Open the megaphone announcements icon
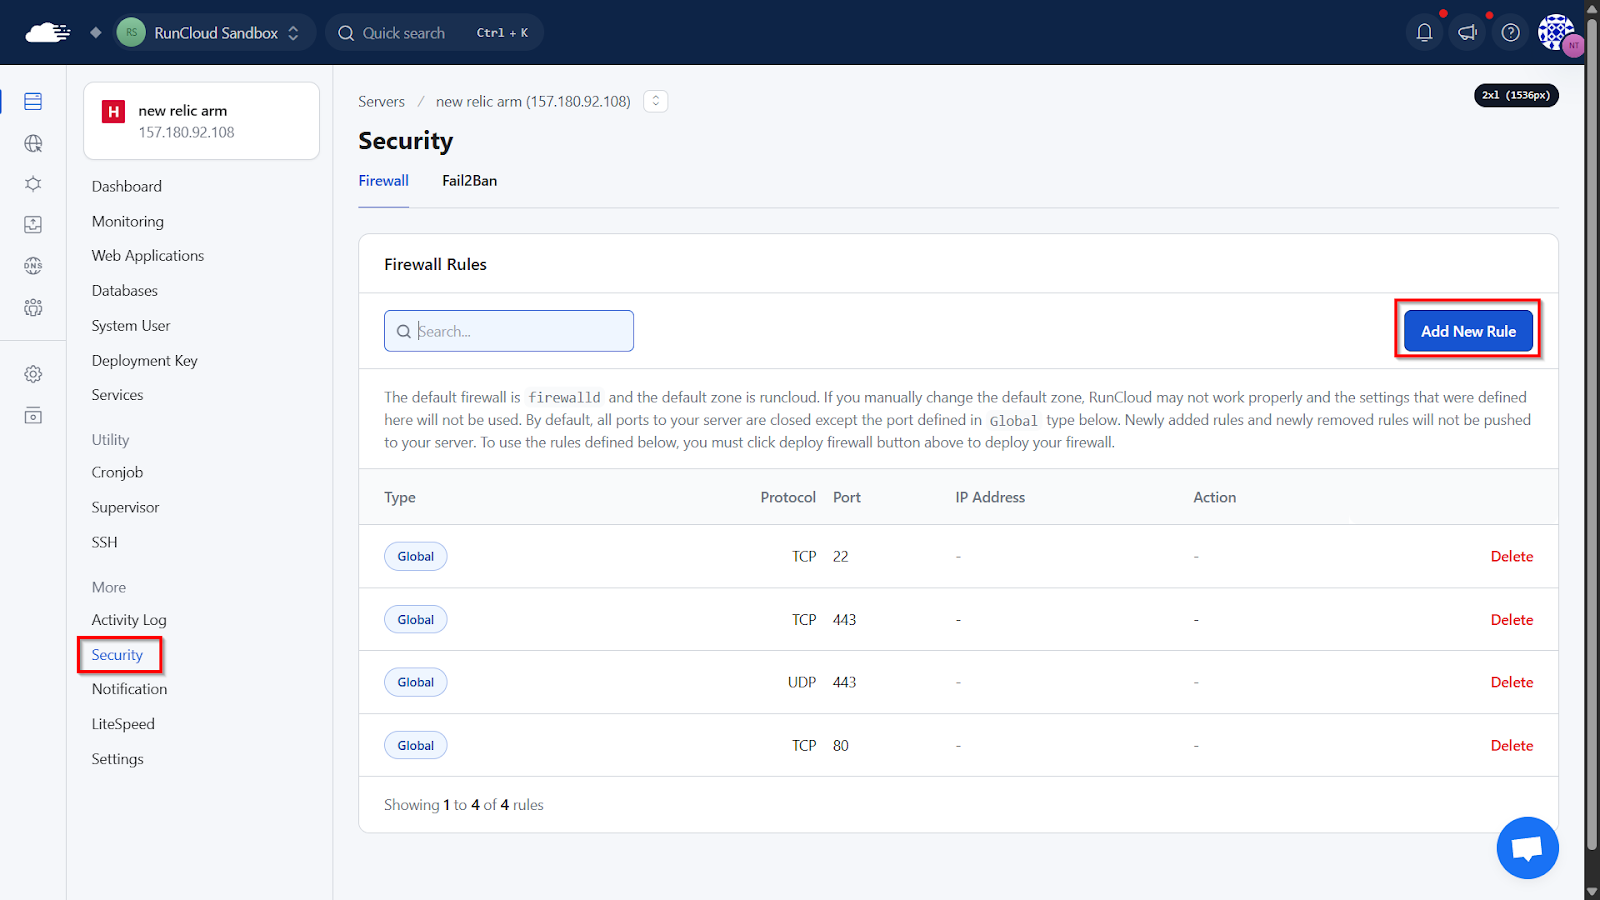 coord(1467,33)
